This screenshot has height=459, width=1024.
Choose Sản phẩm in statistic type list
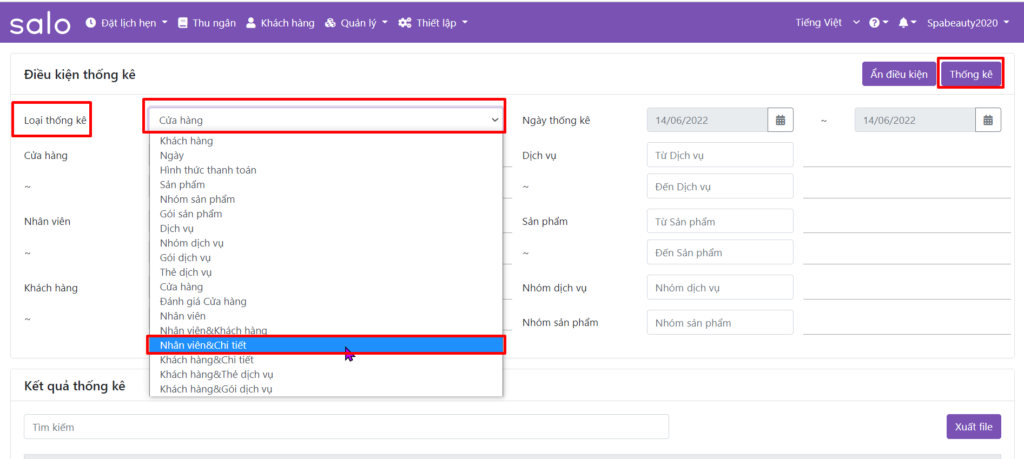click(x=326, y=185)
